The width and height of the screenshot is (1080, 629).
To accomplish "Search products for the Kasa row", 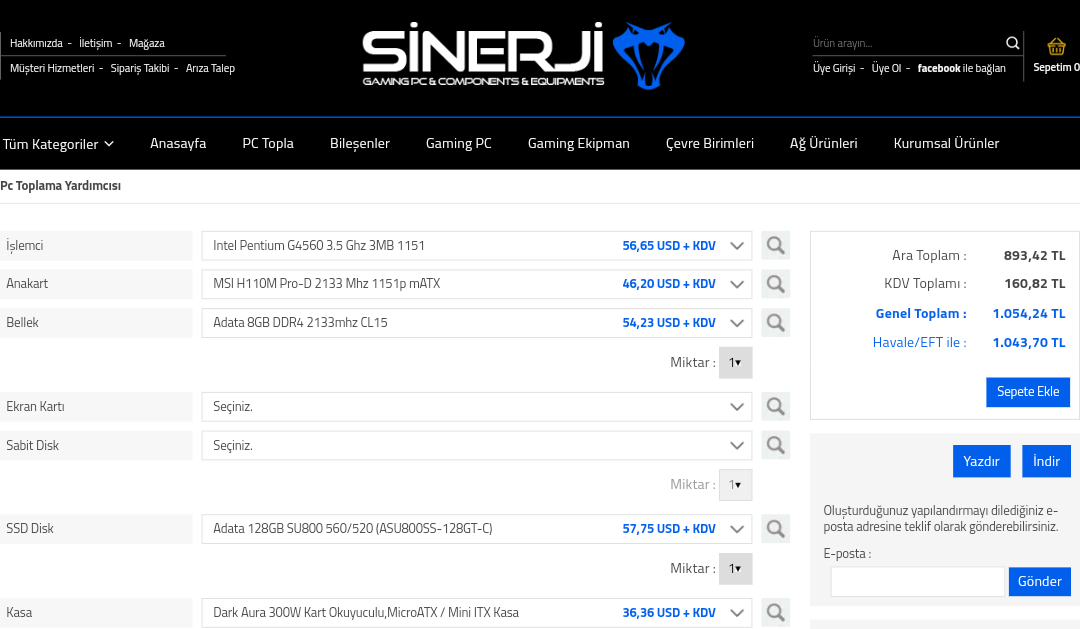I will (x=776, y=612).
